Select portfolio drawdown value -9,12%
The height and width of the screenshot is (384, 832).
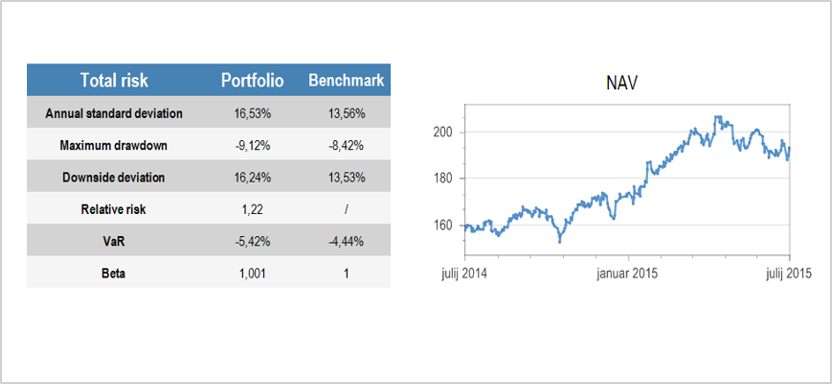click(253, 146)
